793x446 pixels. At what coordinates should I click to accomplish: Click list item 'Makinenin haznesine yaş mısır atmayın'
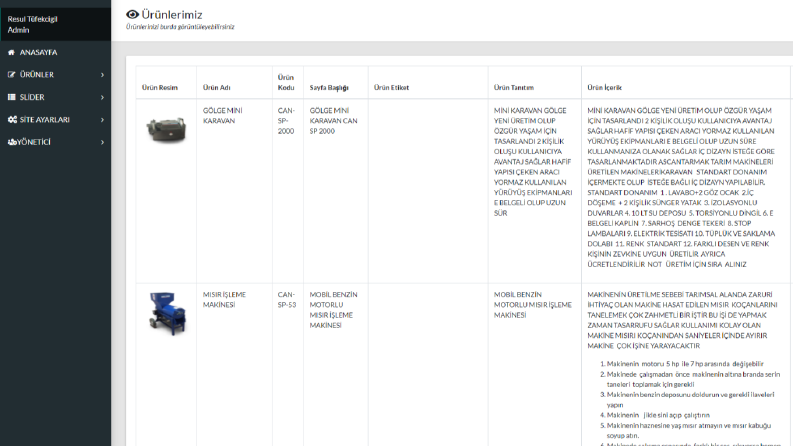[689, 430]
